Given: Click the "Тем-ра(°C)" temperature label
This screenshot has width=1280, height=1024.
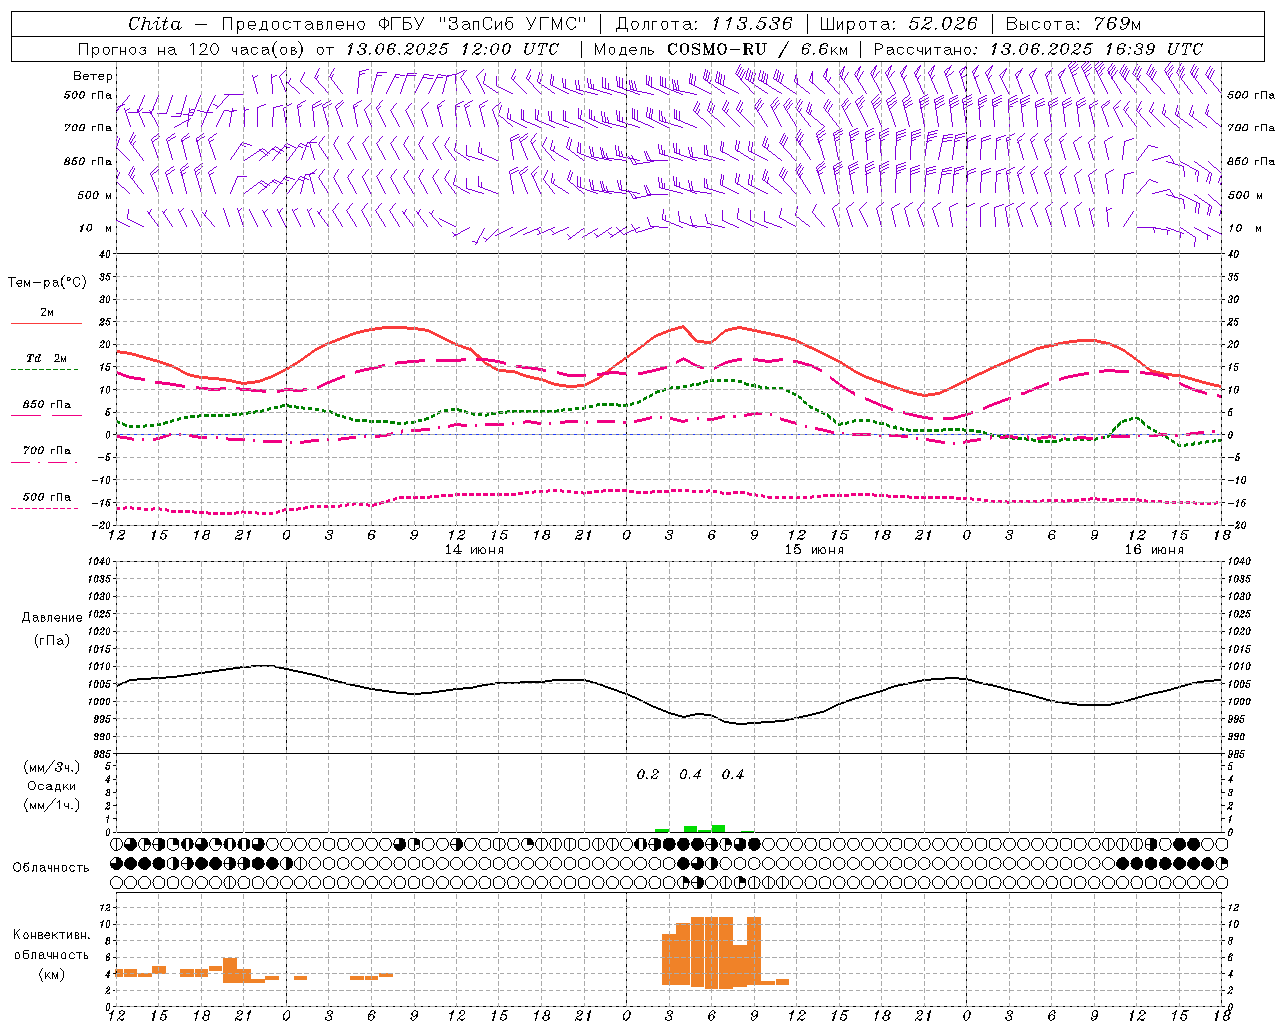Looking at the screenshot, I should point(47,283).
